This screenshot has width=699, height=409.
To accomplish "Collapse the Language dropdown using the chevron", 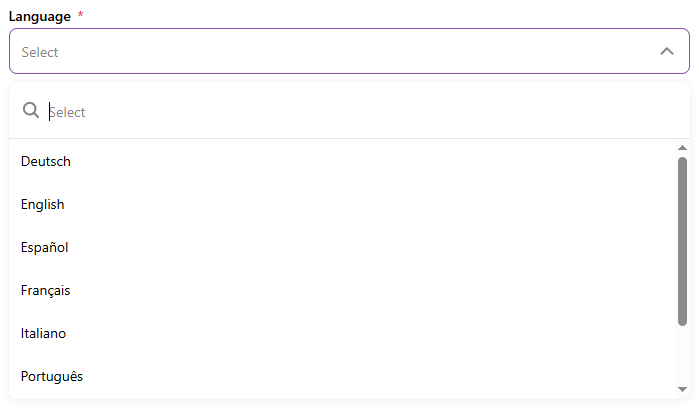I will tap(667, 51).
